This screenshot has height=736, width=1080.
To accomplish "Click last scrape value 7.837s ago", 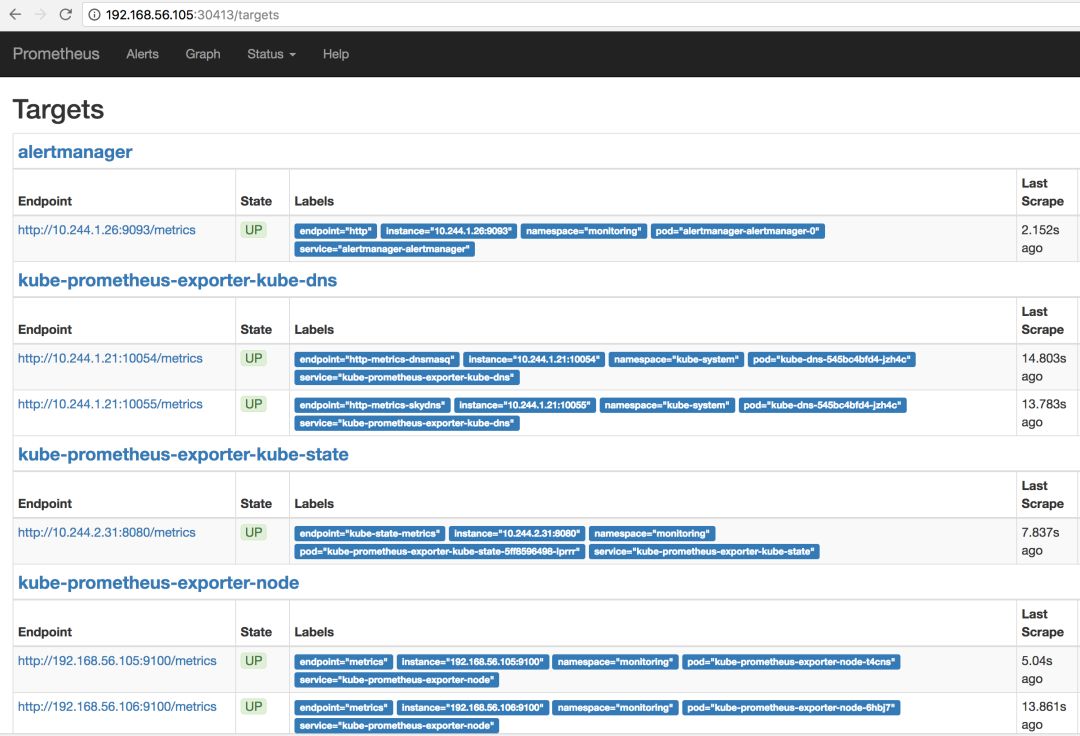I will (x=1040, y=541).
